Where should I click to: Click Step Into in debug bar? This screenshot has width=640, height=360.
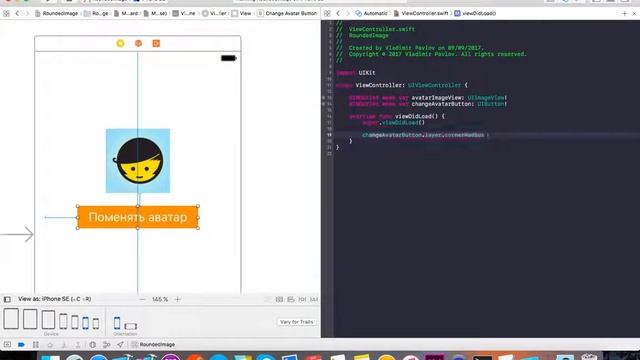[64, 345]
